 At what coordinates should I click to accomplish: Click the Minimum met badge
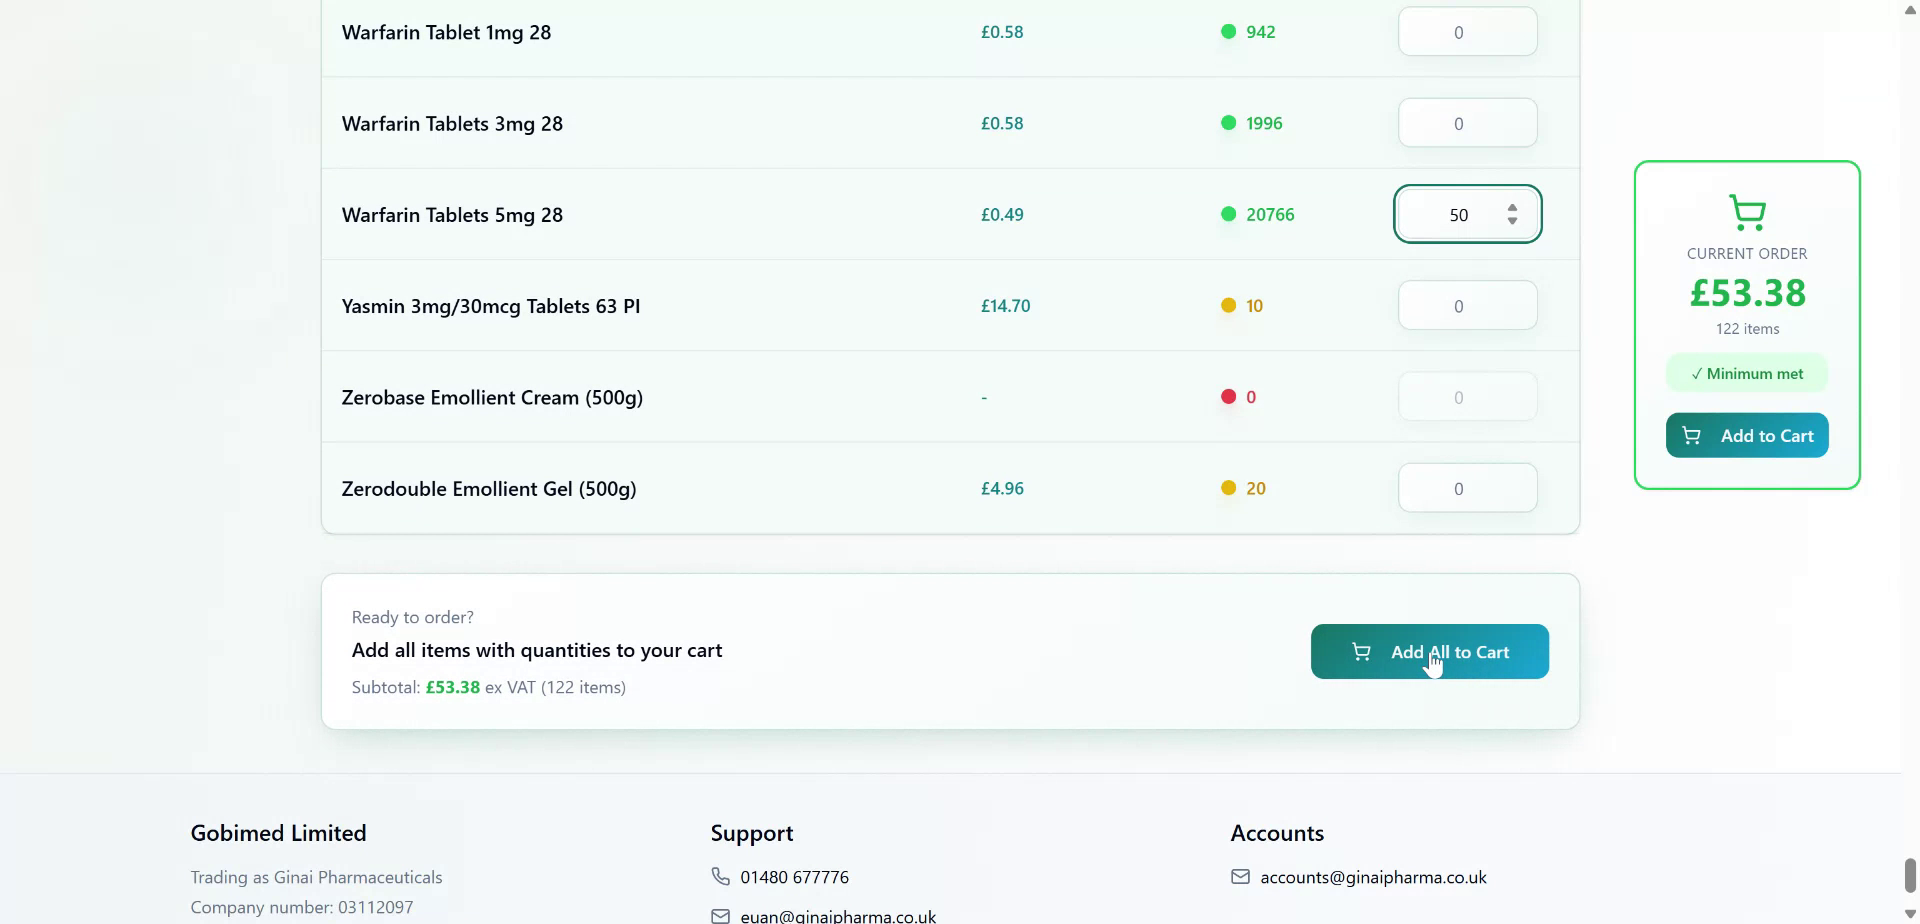pyautogui.click(x=1745, y=372)
